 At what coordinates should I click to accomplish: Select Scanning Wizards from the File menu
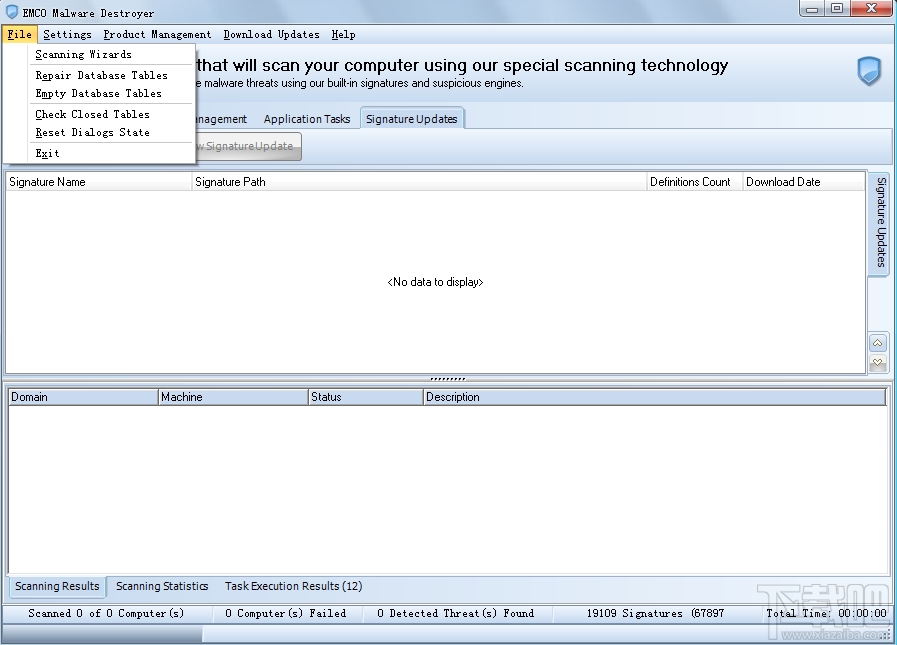(84, 54)
